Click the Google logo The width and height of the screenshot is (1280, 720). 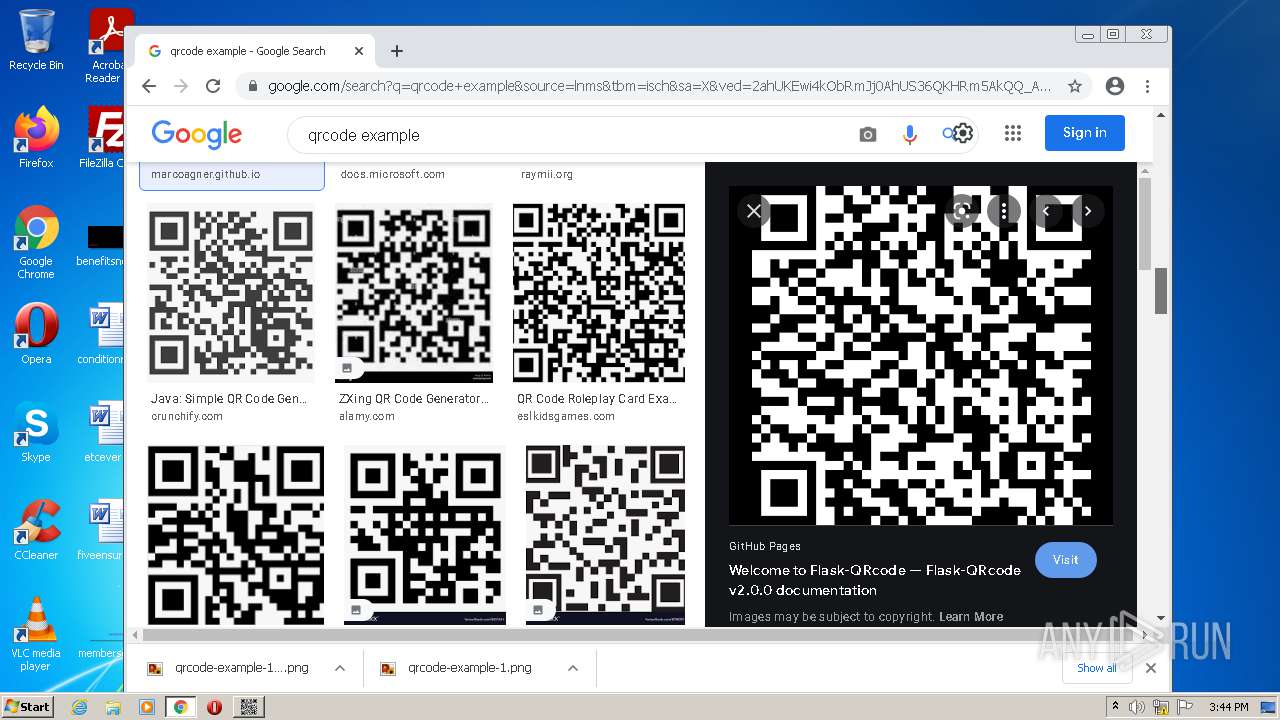(197, 134)
